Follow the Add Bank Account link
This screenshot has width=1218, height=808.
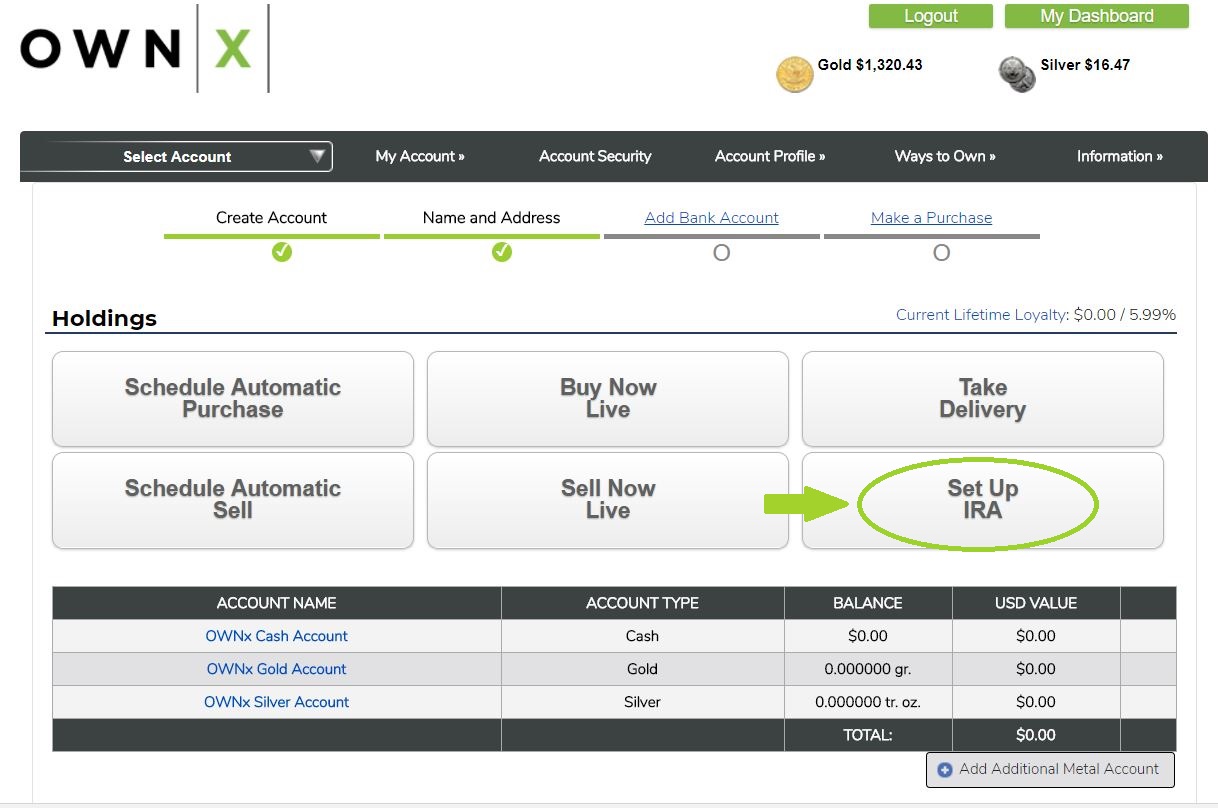(712, 218)
